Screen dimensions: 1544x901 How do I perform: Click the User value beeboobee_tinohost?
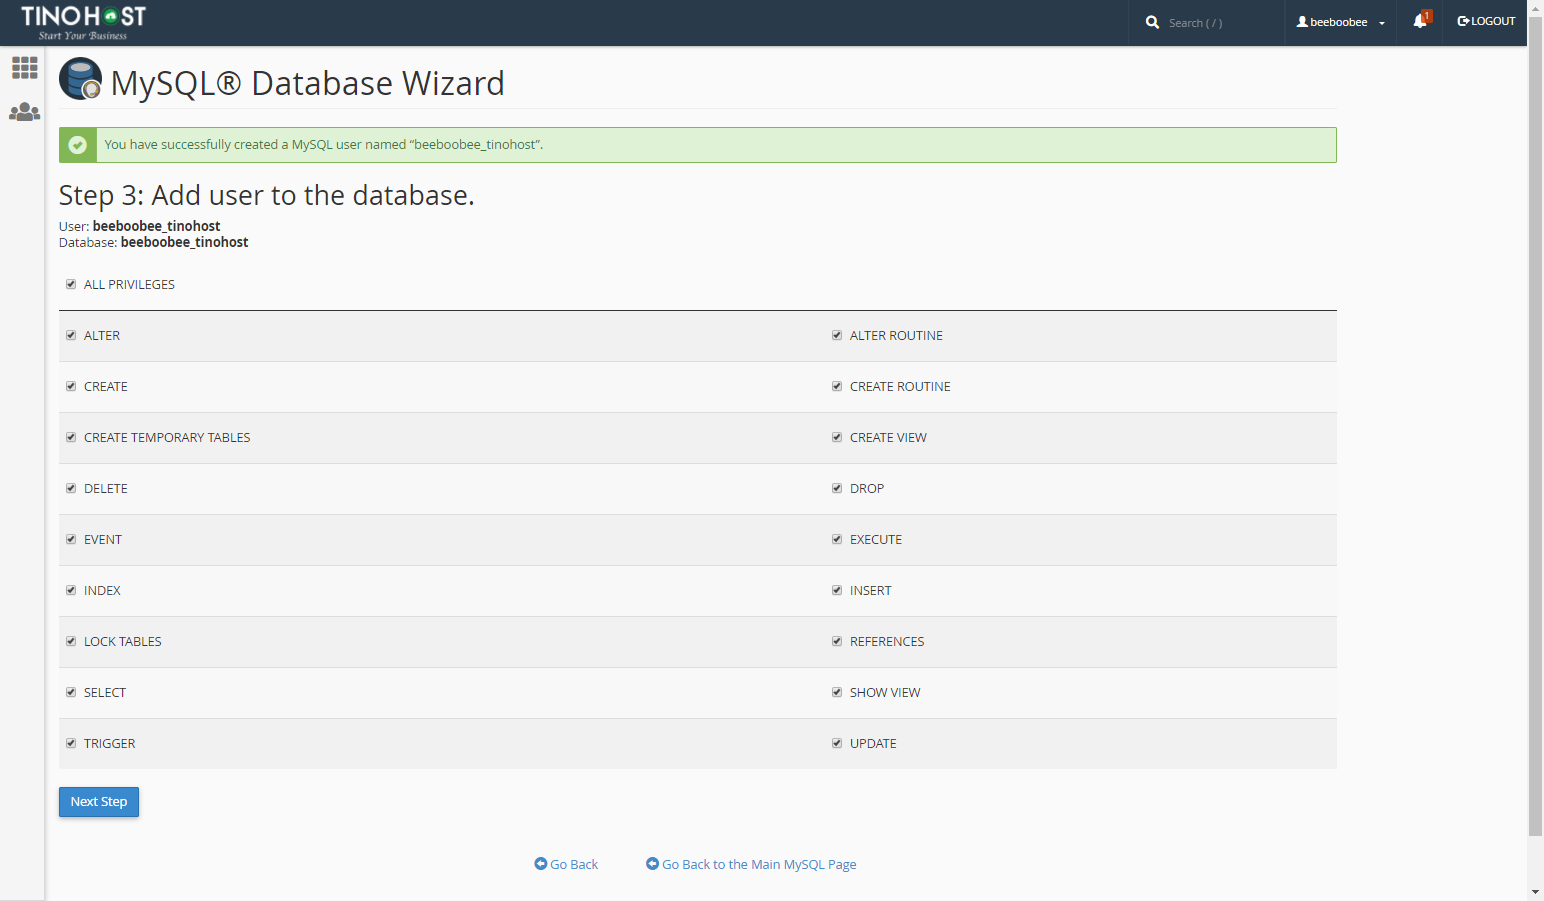[x=156, y=226]
